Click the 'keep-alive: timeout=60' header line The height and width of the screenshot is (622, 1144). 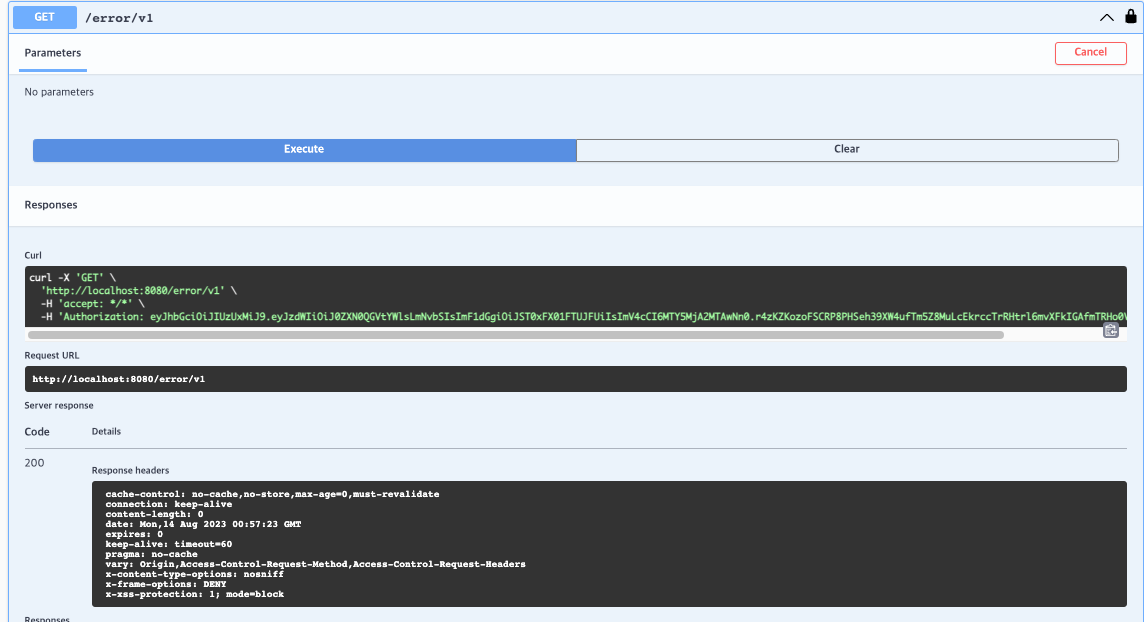169,545
